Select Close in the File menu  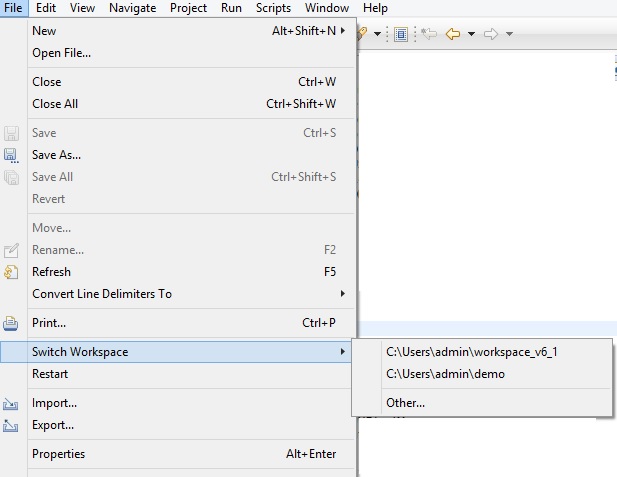192,82
